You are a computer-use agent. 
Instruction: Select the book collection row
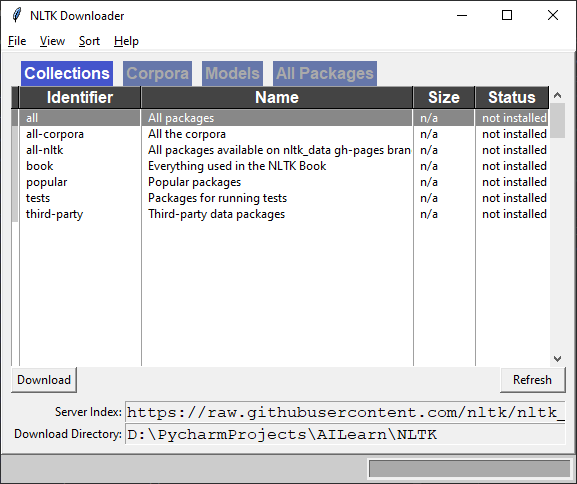point(283,166)
